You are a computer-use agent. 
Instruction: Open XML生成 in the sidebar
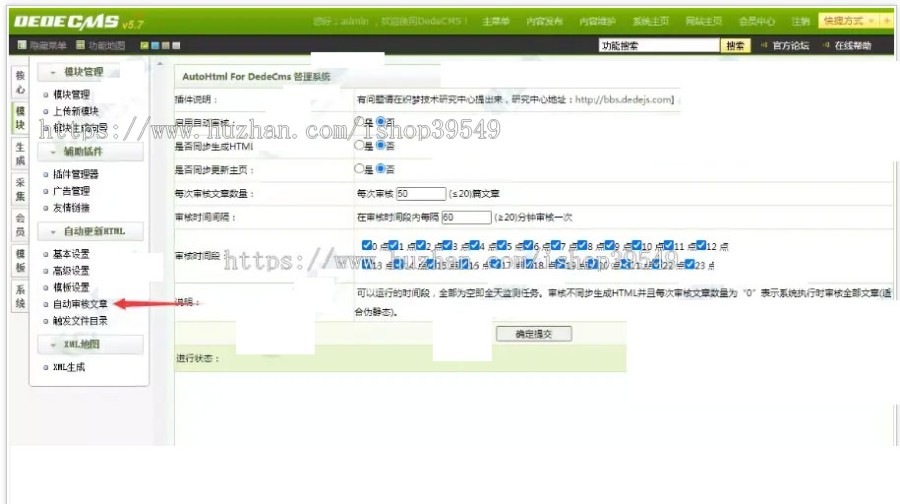[69, 367]
